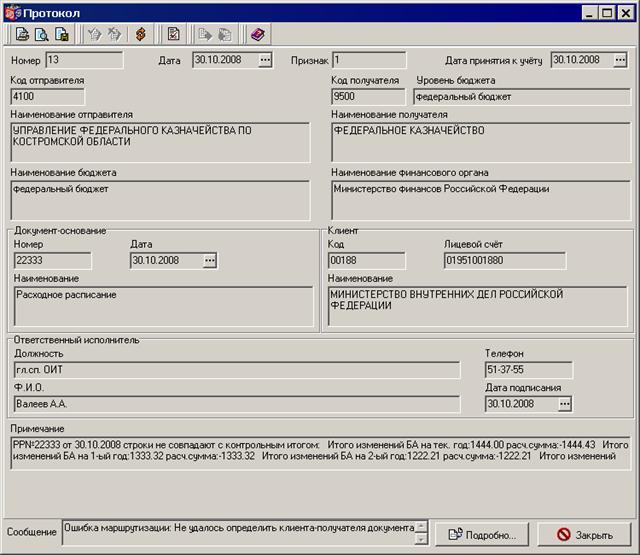Image resolution: width=640 pixels, height=555 pixels.
Task: Click the Ответственный исполнитель group label
Action: click(x=76, y=340)
